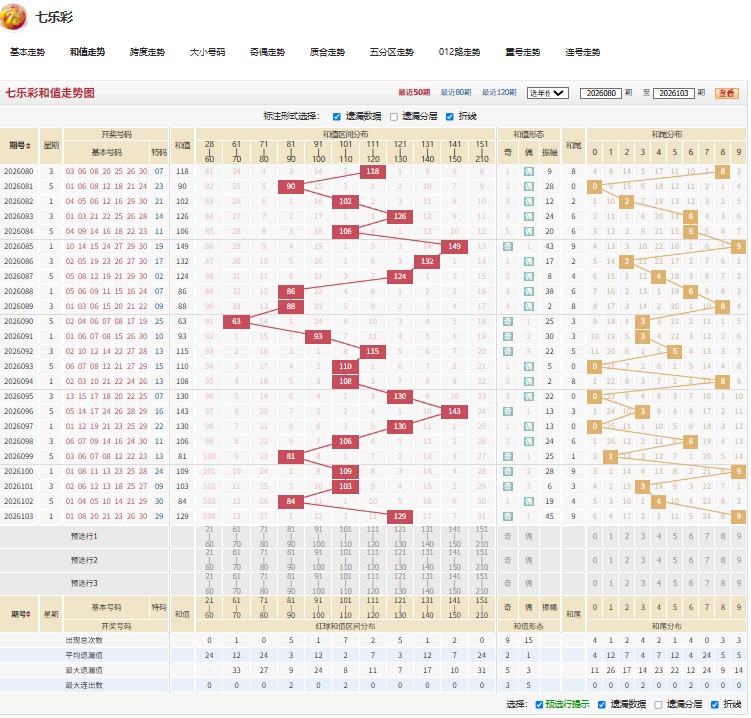The width and height of the screenshot is (751, 718).
Task: Select the 偶 cell in 预选行2
Action: tap(529, 560)
